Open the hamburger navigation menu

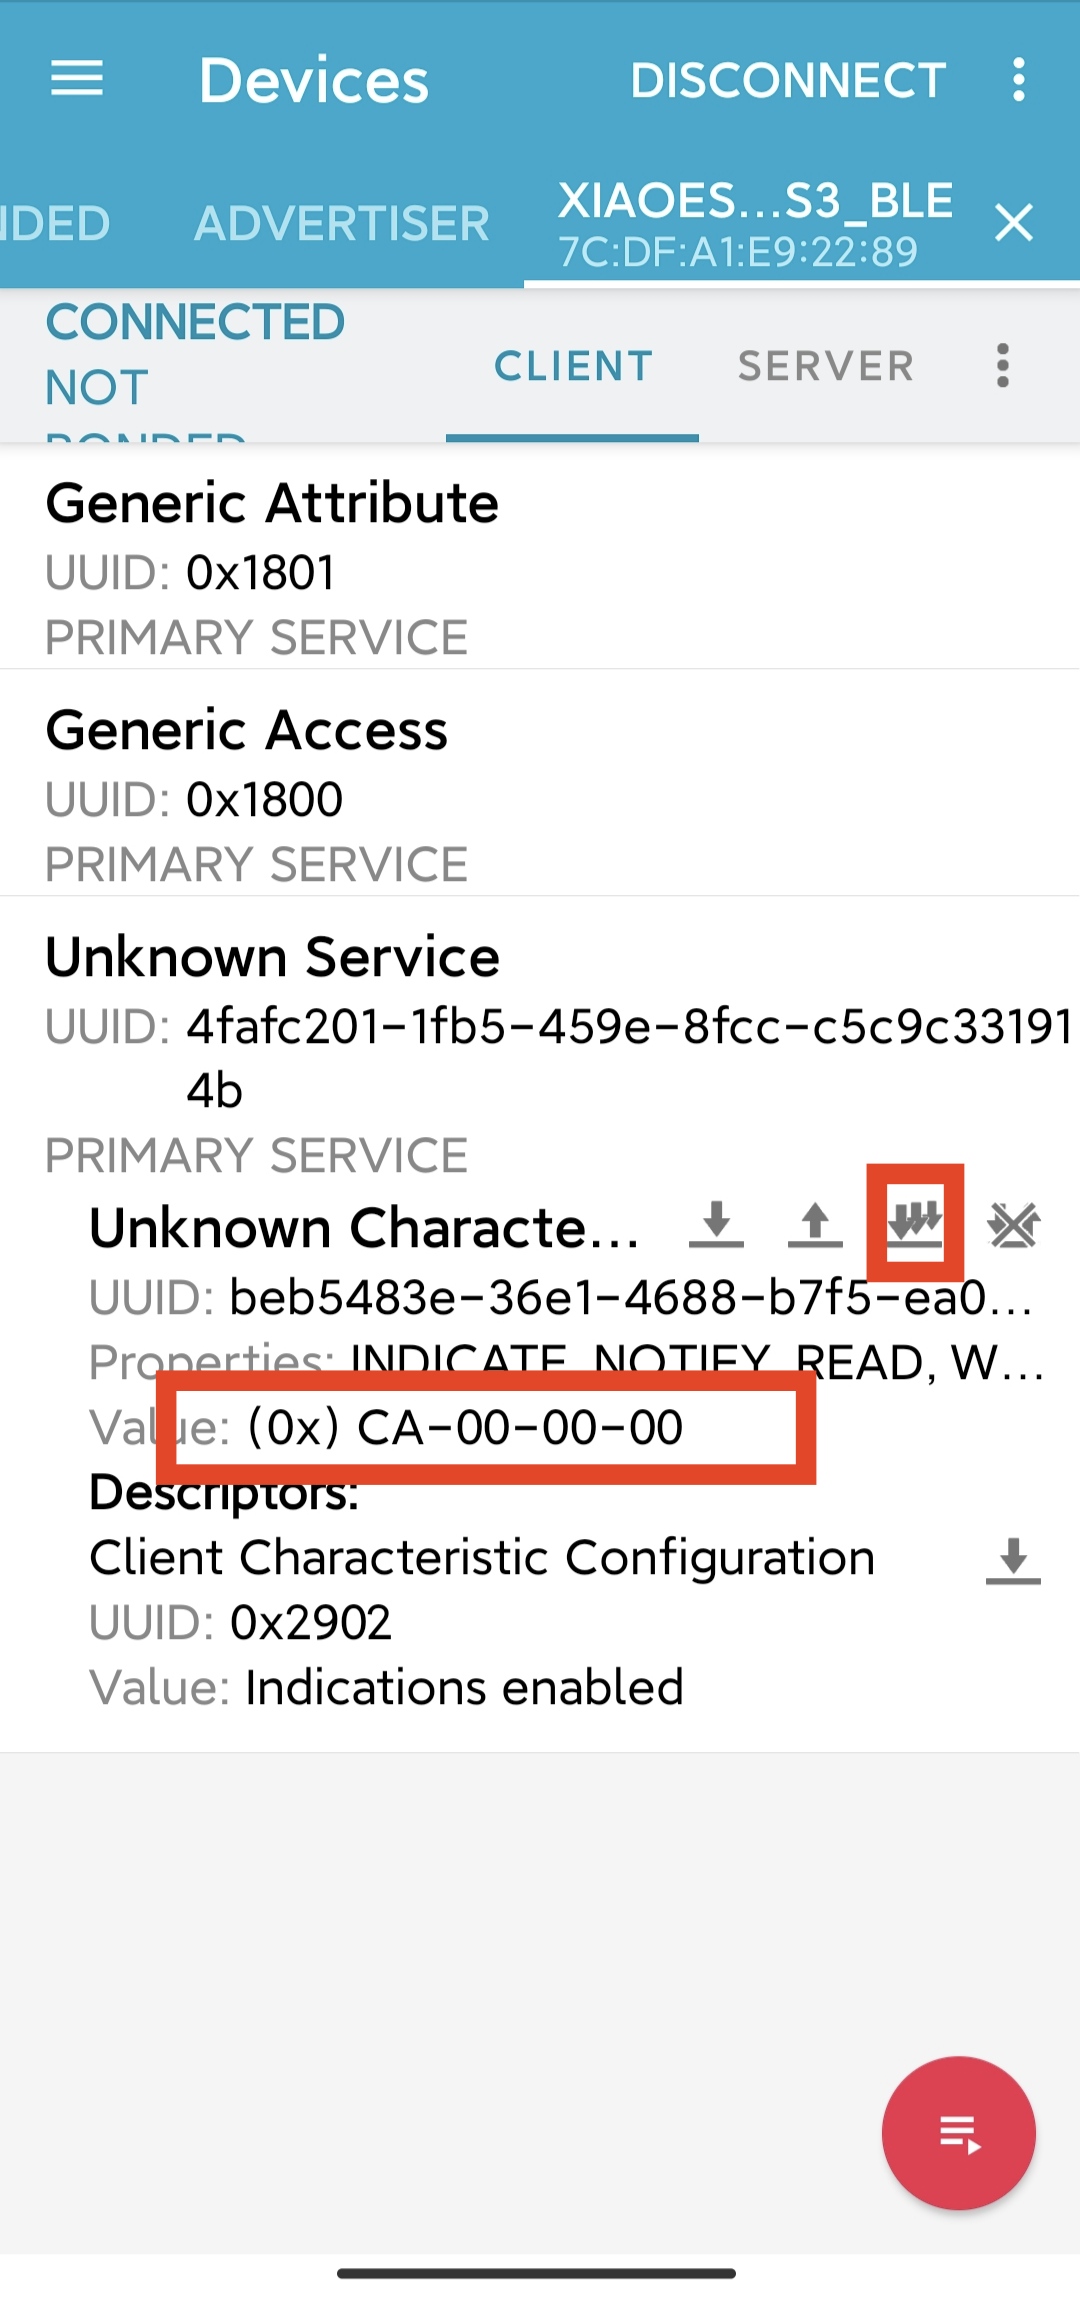click(x=77, y=78)
